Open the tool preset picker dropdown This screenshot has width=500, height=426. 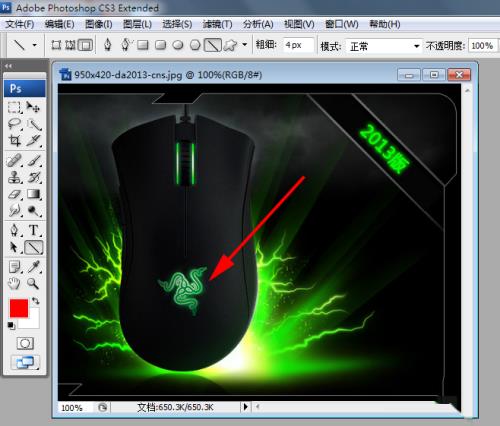(34, 45)
